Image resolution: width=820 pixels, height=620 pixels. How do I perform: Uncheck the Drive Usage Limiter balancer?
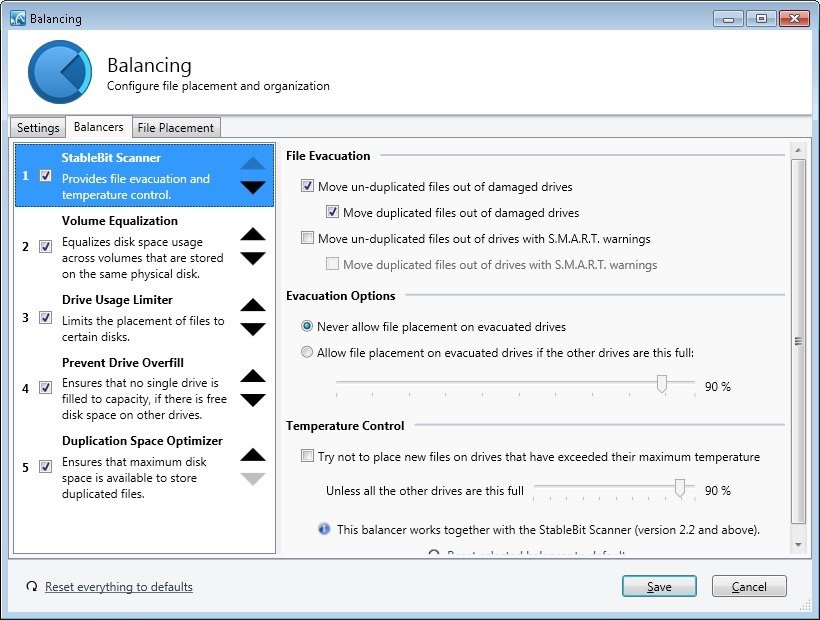point(45,317)
